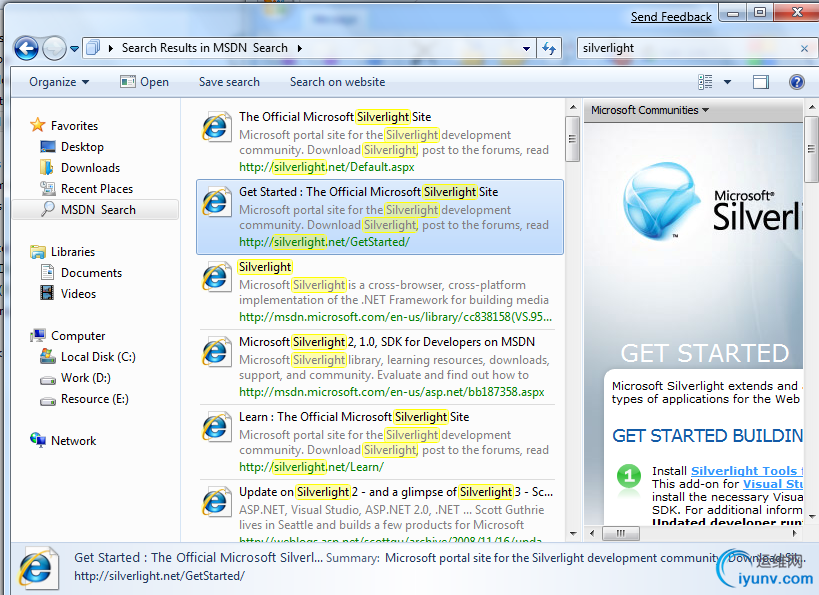Viewport: 819px width, 595px height.
Task: Select Downloads in Favorites
Action: click(x=90, y=168)
